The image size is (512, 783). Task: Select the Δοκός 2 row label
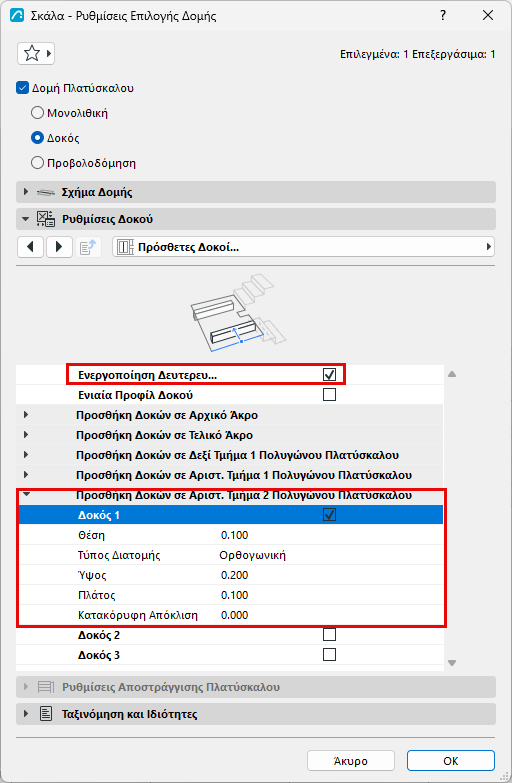click(99, 635)
